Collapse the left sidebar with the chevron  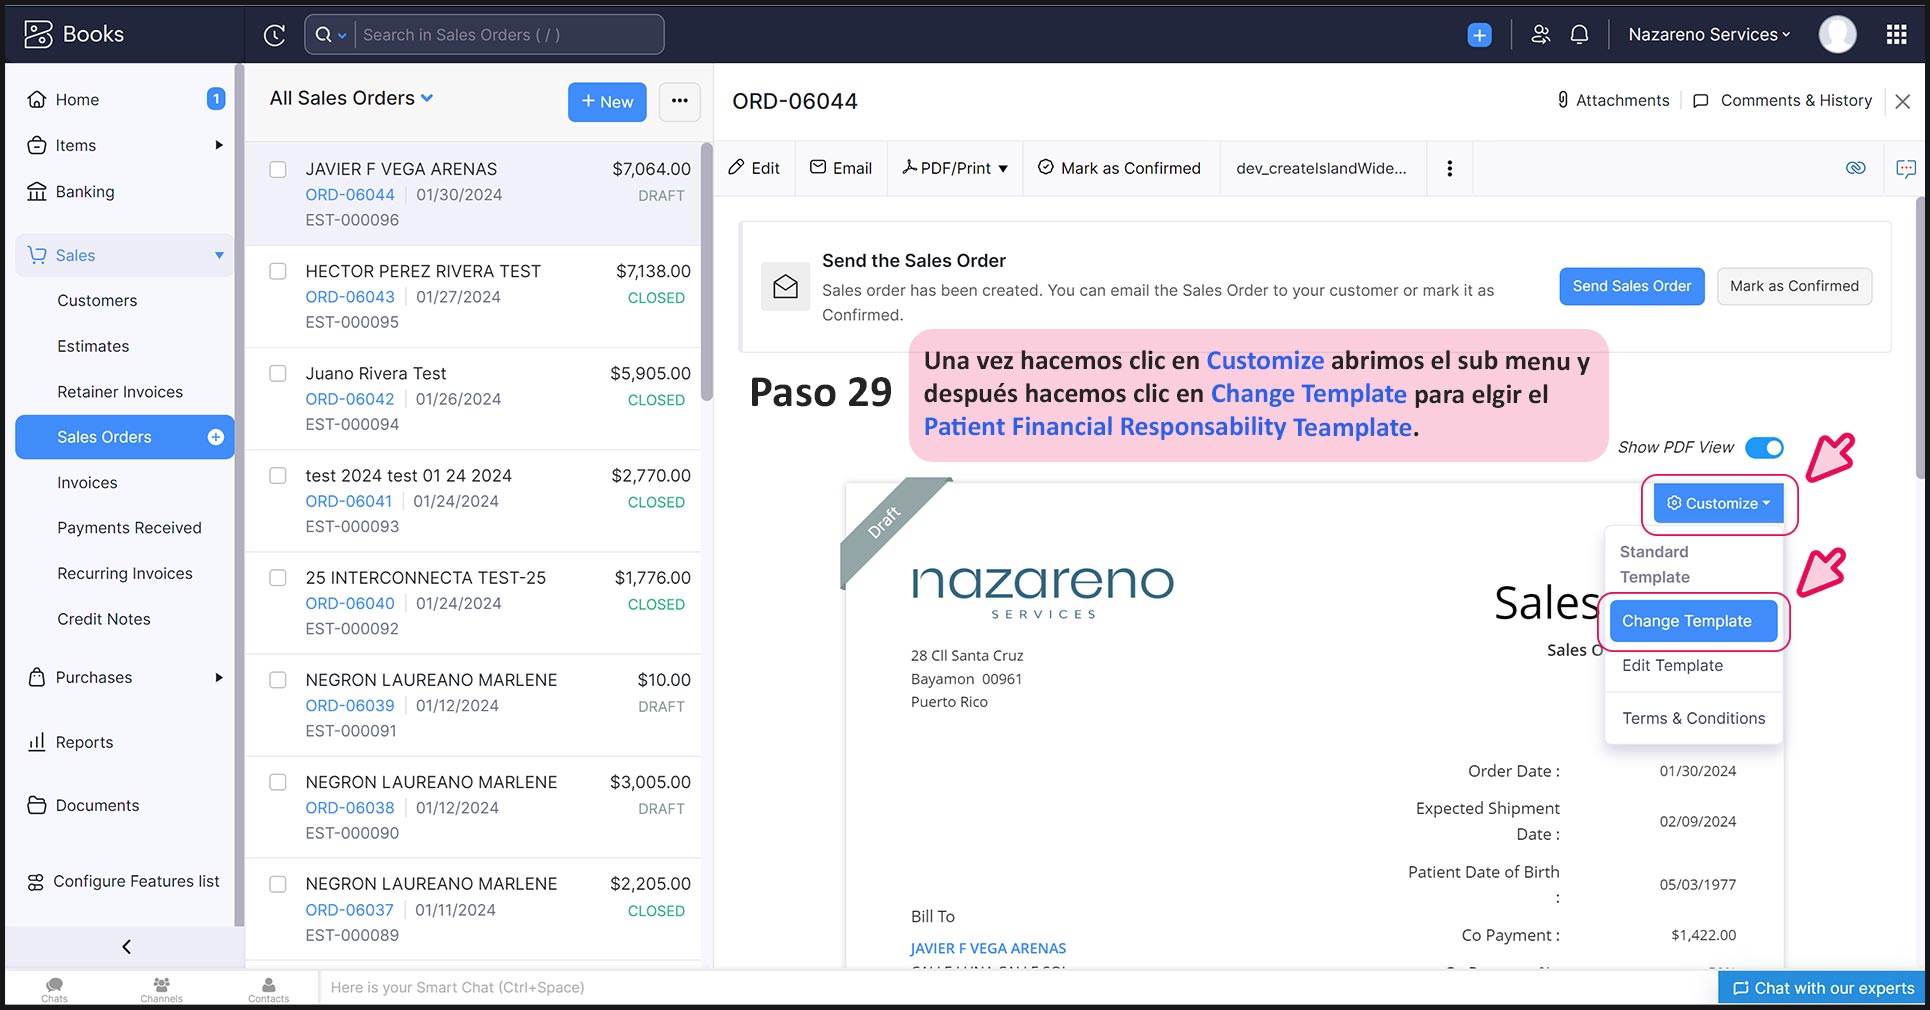[126, 946]
